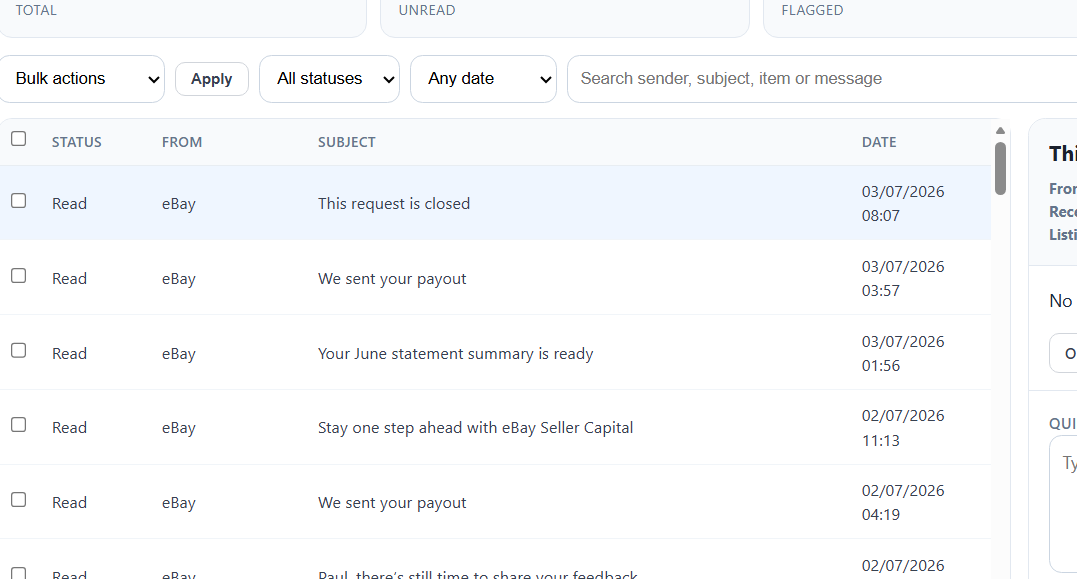Click date 03/07/2026 01:56 cell

pyautogui.click(x=903, y=353)
